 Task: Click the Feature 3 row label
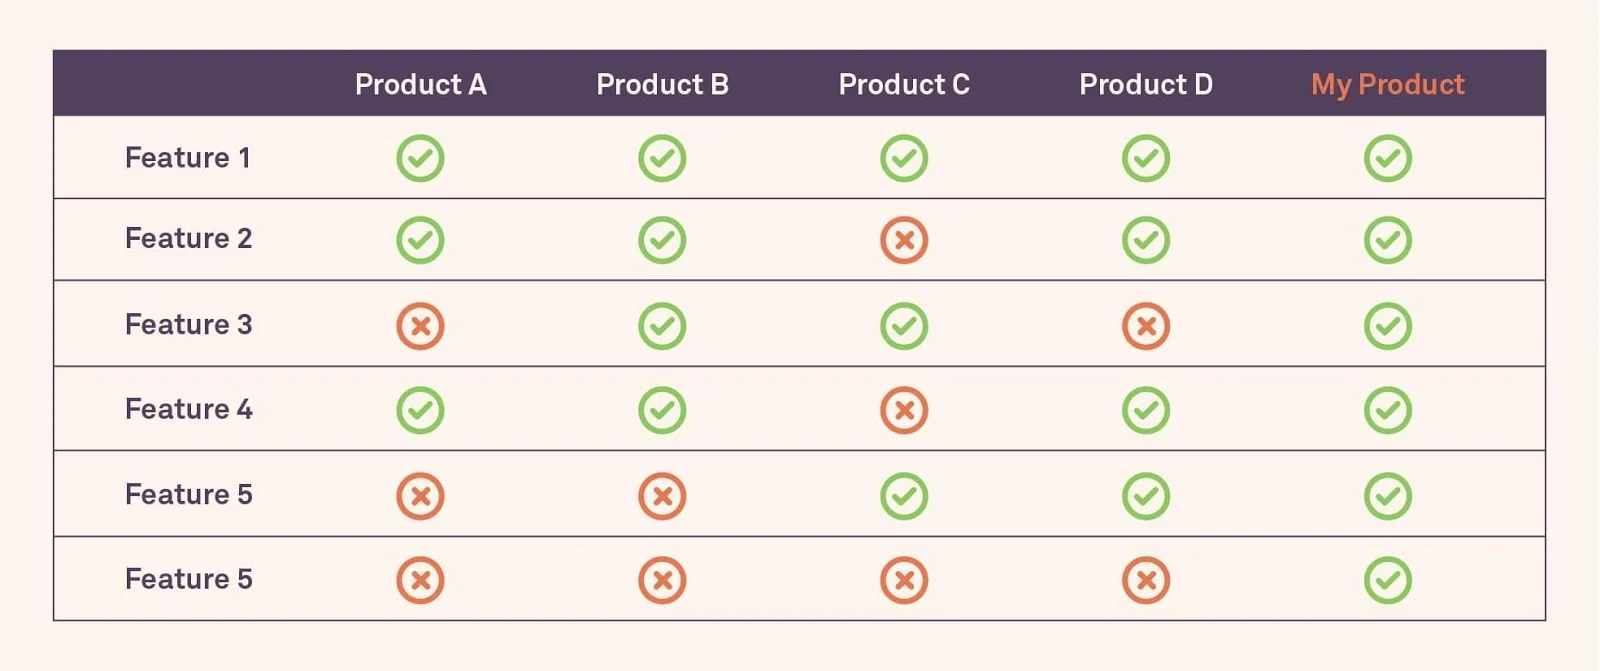[x=189, y=324]
